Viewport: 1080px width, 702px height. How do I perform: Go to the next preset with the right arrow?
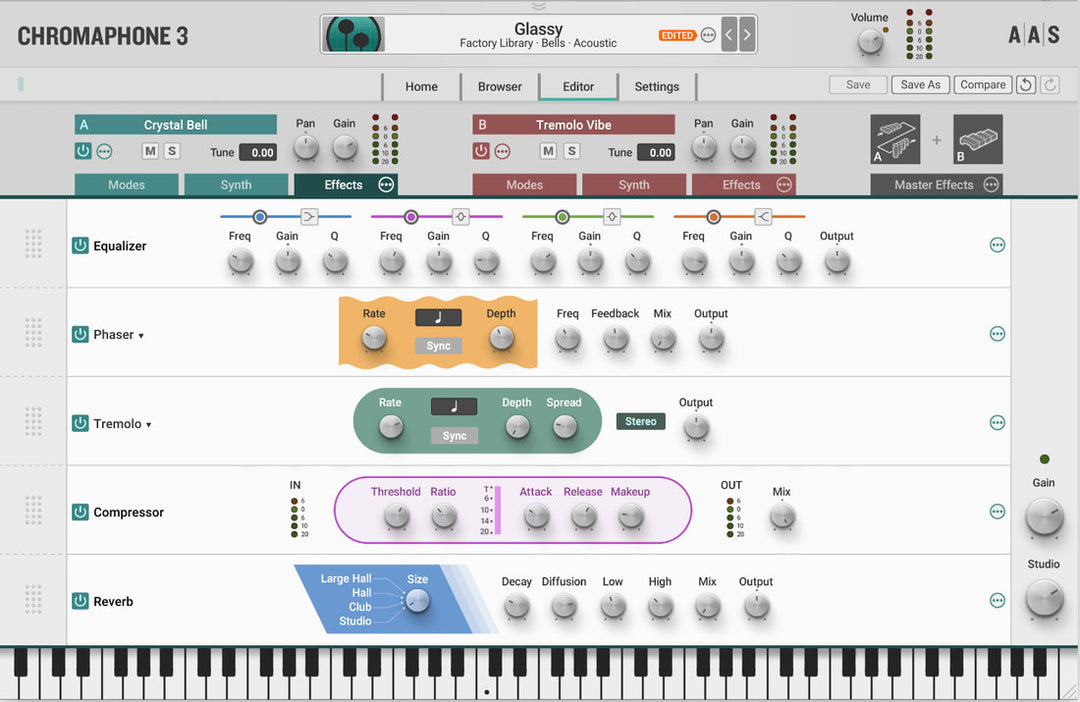[747, 34]
